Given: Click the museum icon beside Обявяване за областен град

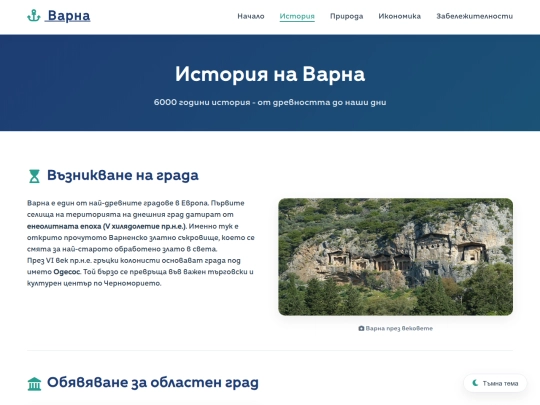Looking at the screenshot, I should coord(34,384).
